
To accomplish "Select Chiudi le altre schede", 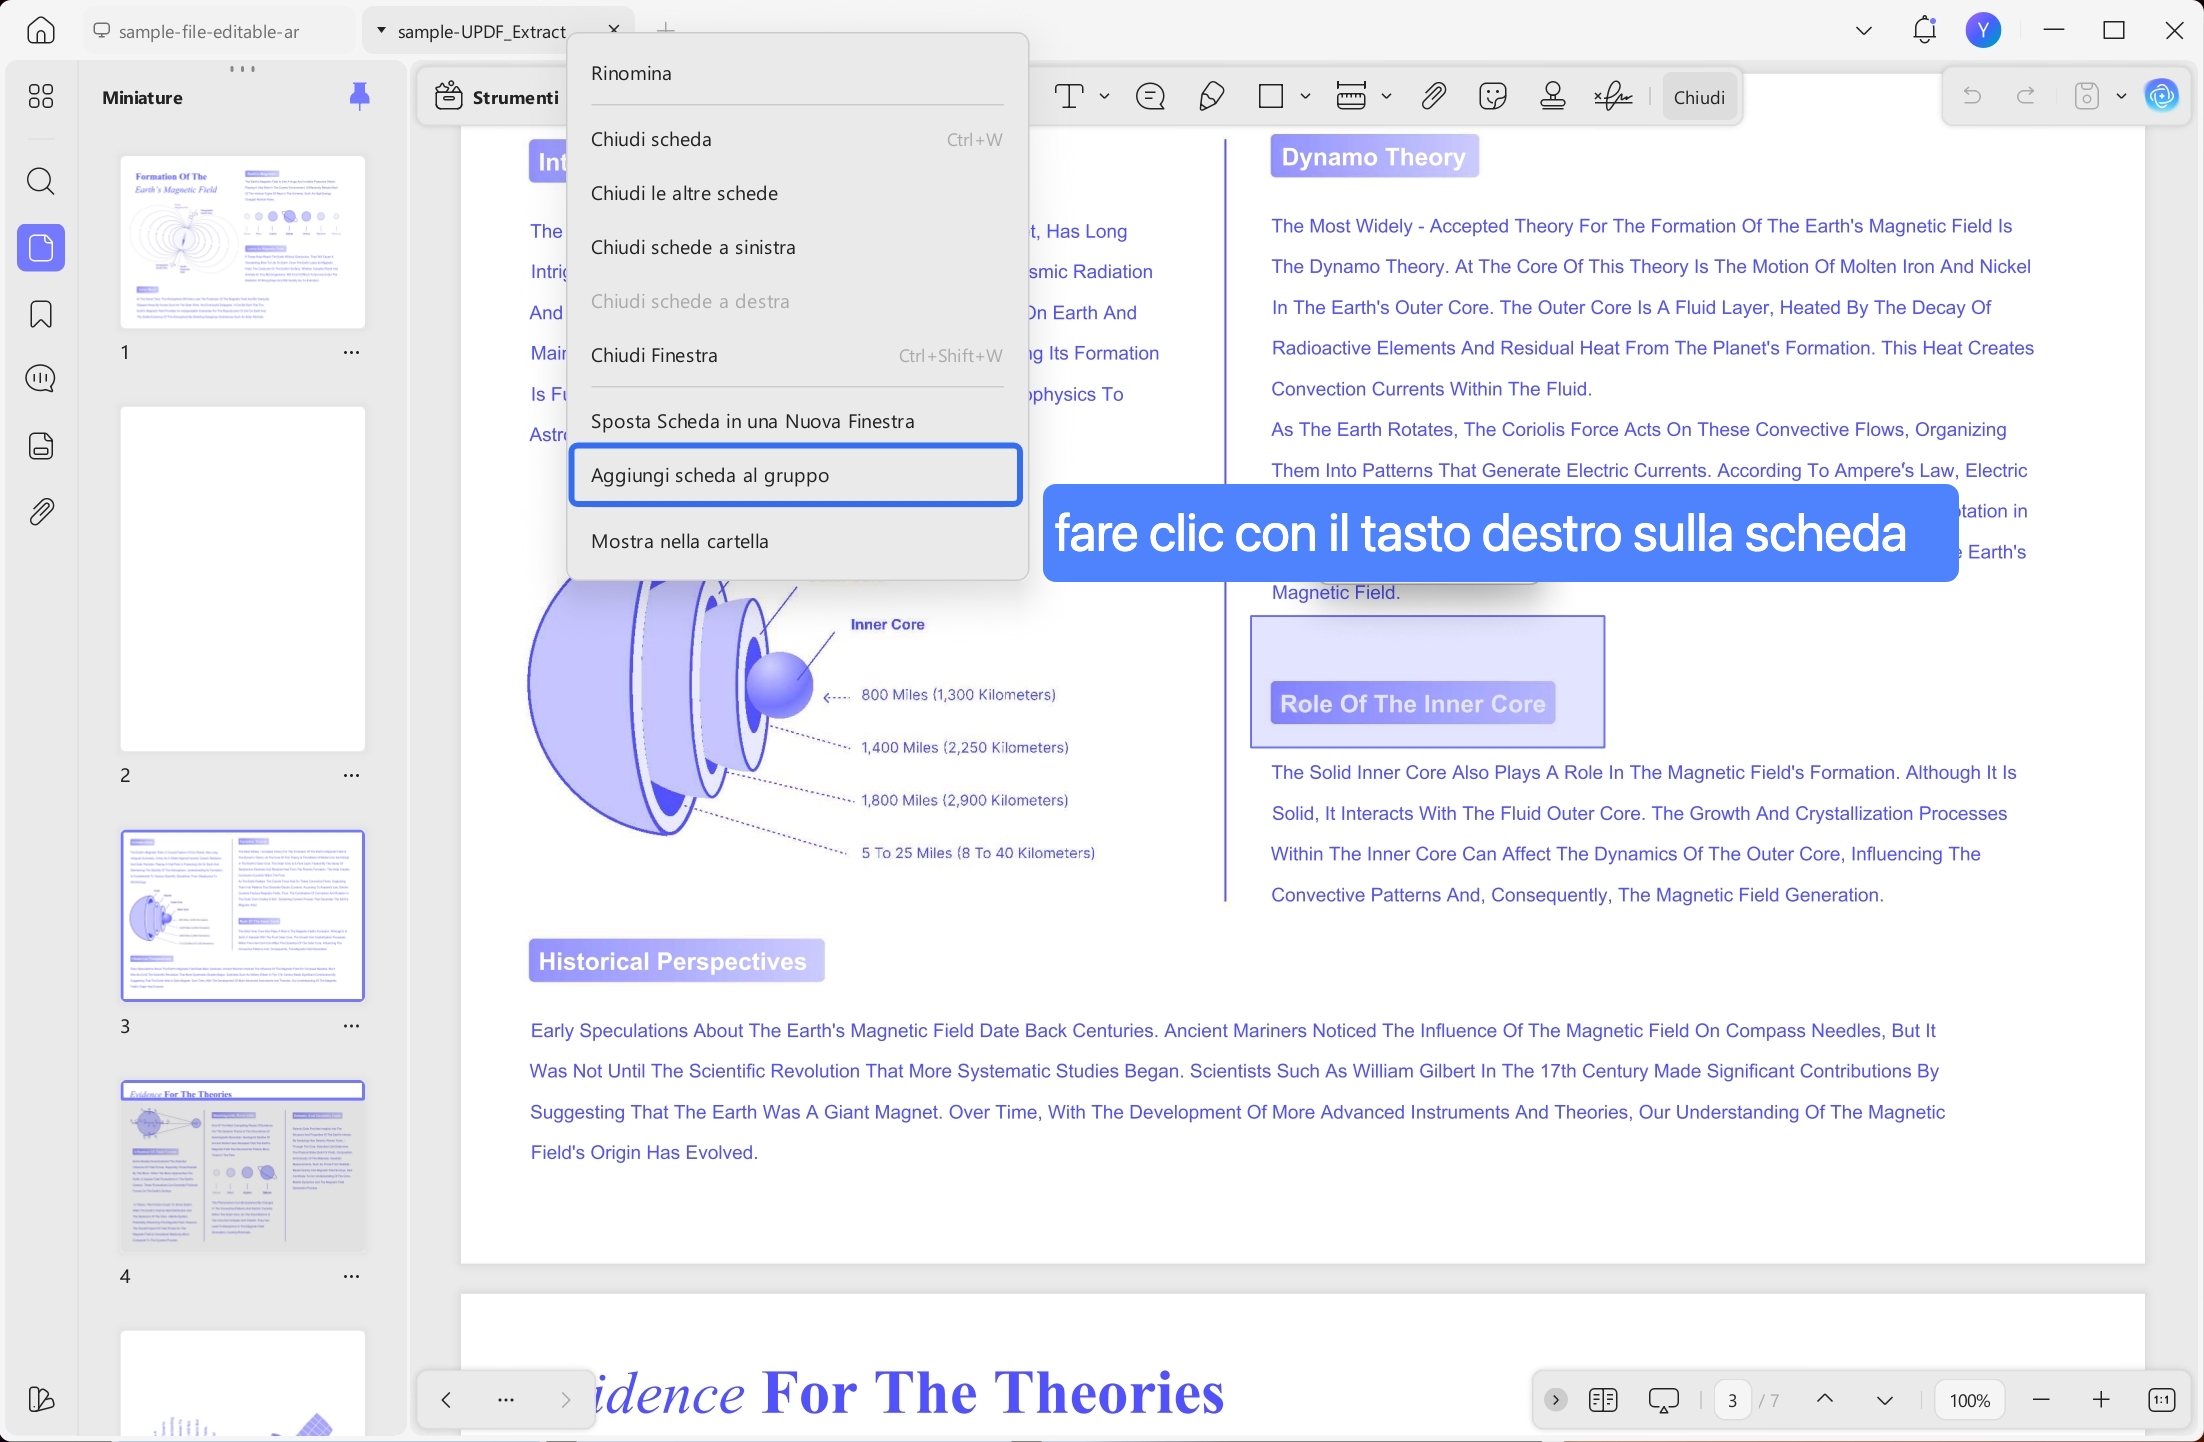I will coord(797,193).
